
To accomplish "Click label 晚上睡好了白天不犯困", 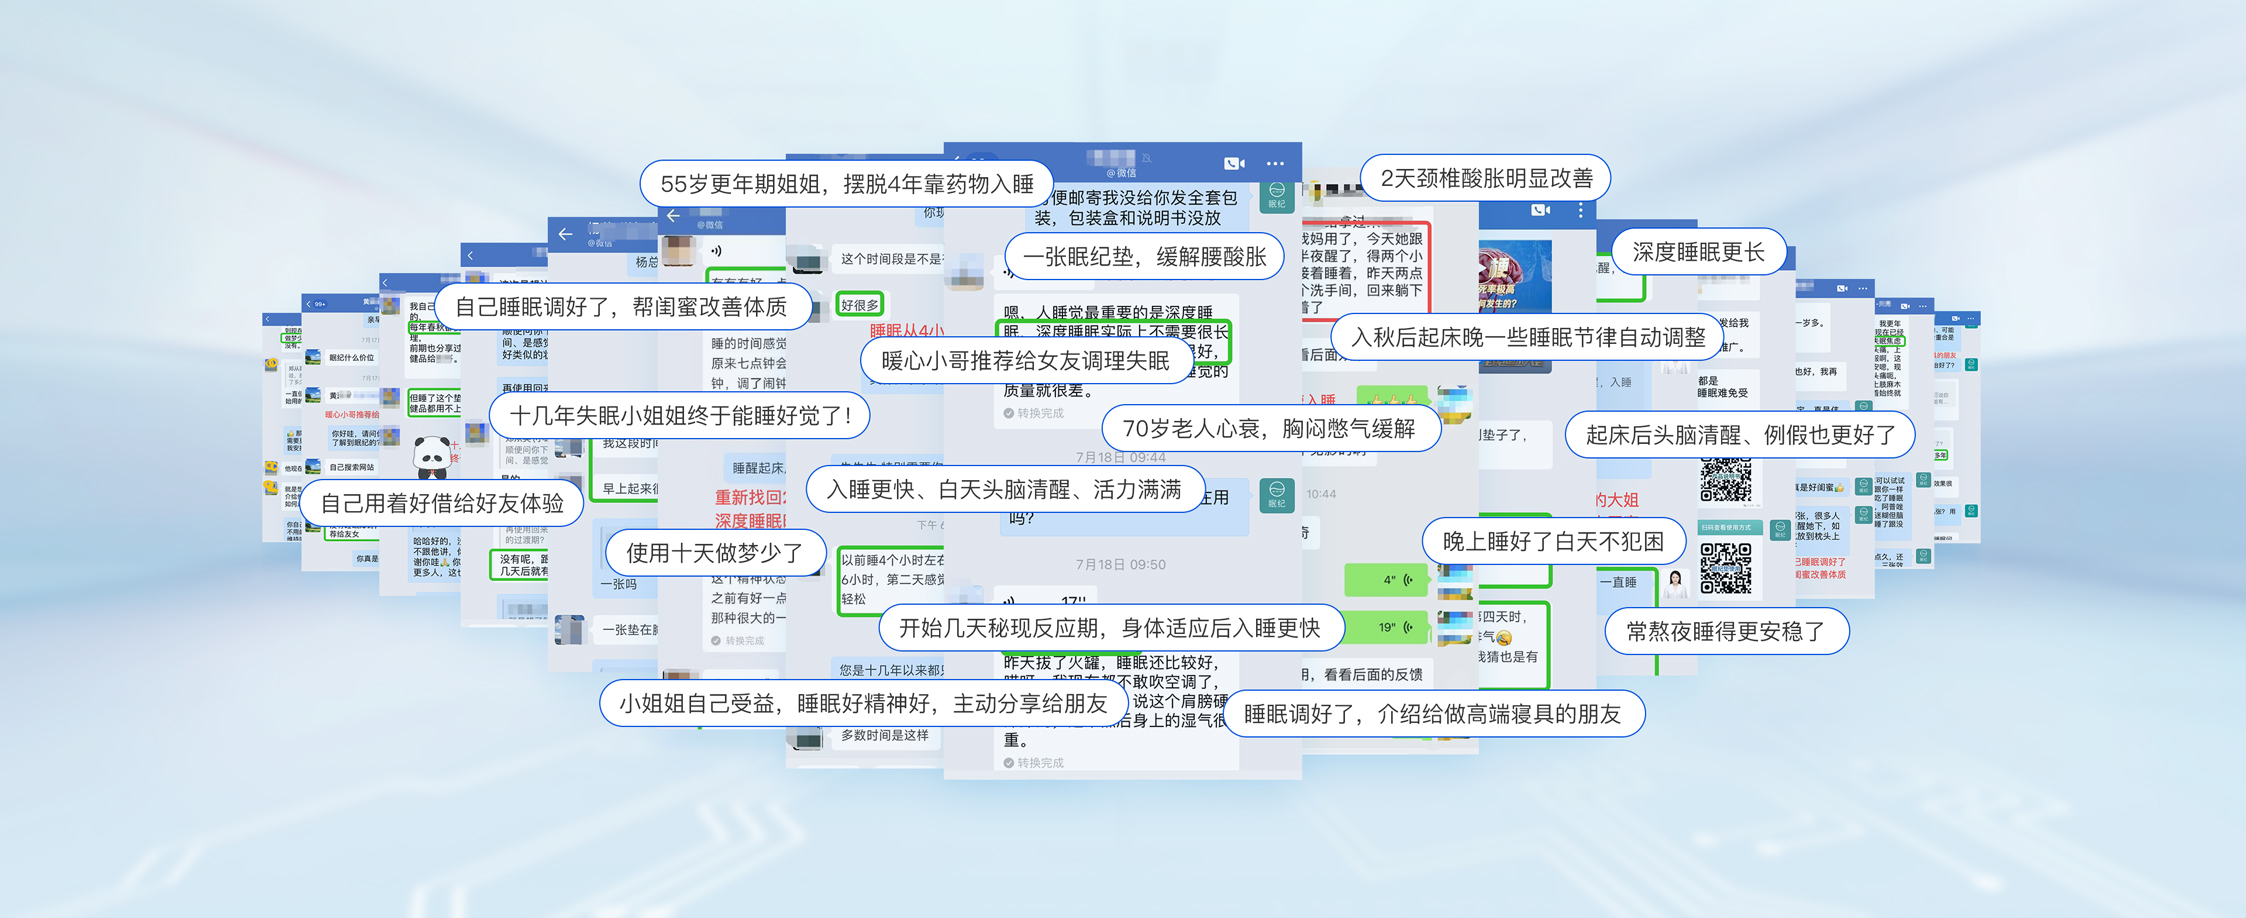I will point(1554,541).
